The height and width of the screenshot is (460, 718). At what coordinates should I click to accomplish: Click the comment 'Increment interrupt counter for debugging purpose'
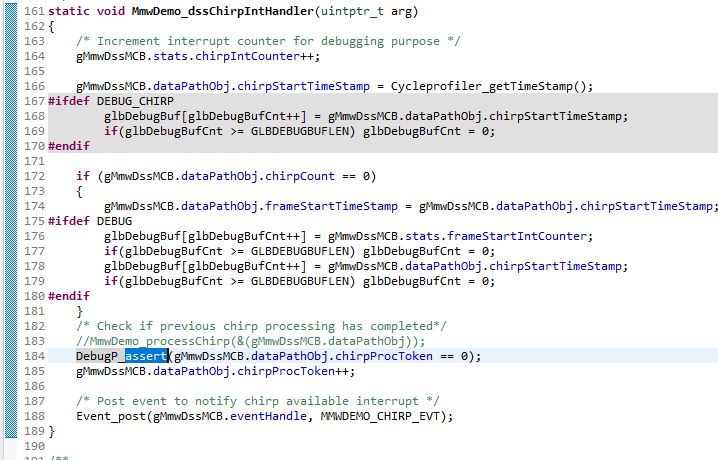[268, 41]
